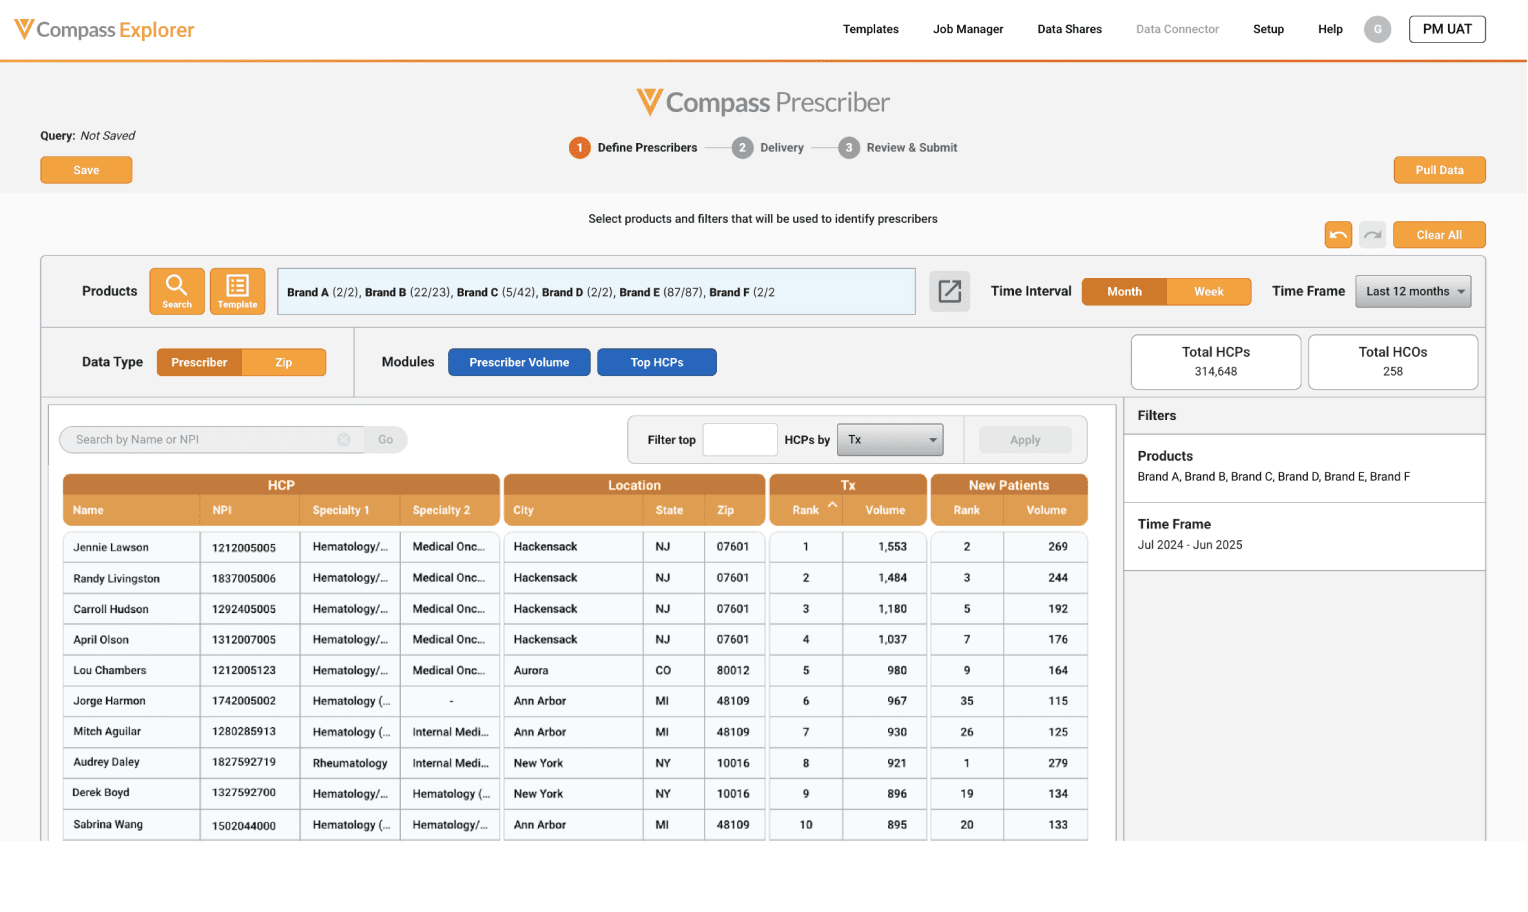Open the Job Manager menu

(967, 29)
